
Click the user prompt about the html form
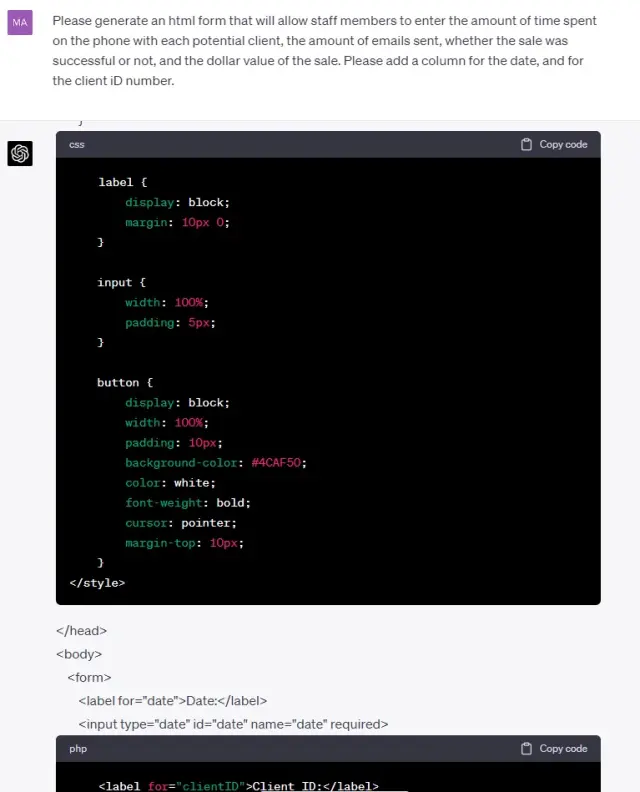(x=324, y=50)
